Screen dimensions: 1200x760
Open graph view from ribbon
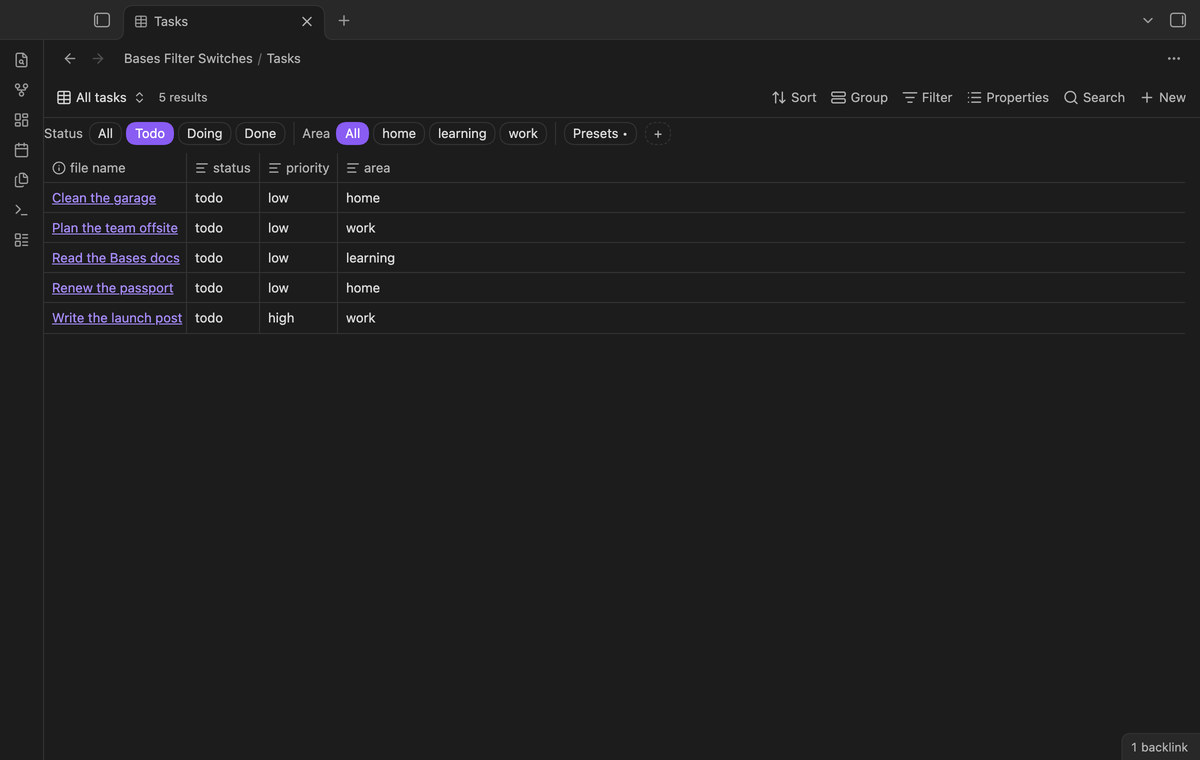[21, 90]
